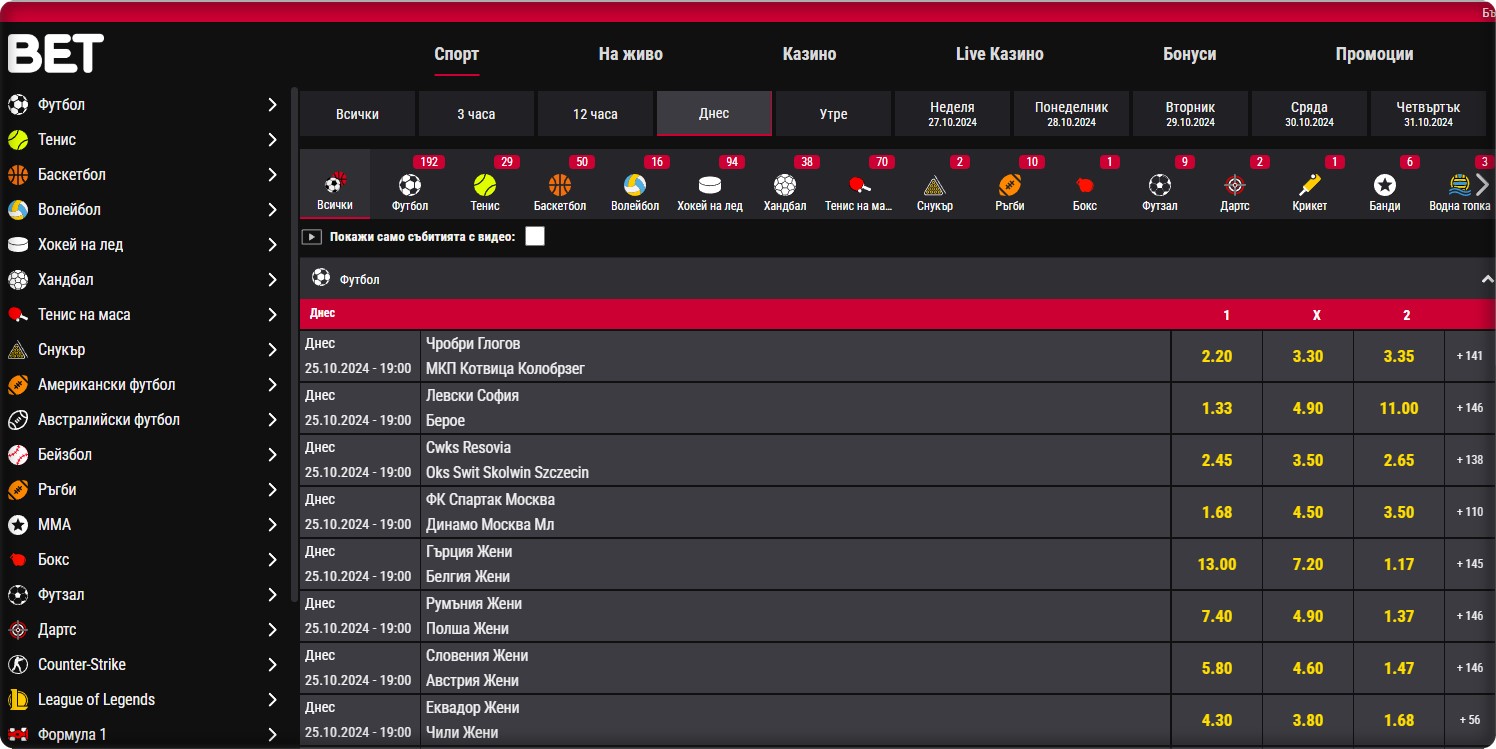Select the Snooker triangle icon filter

[x=934, y=186]
